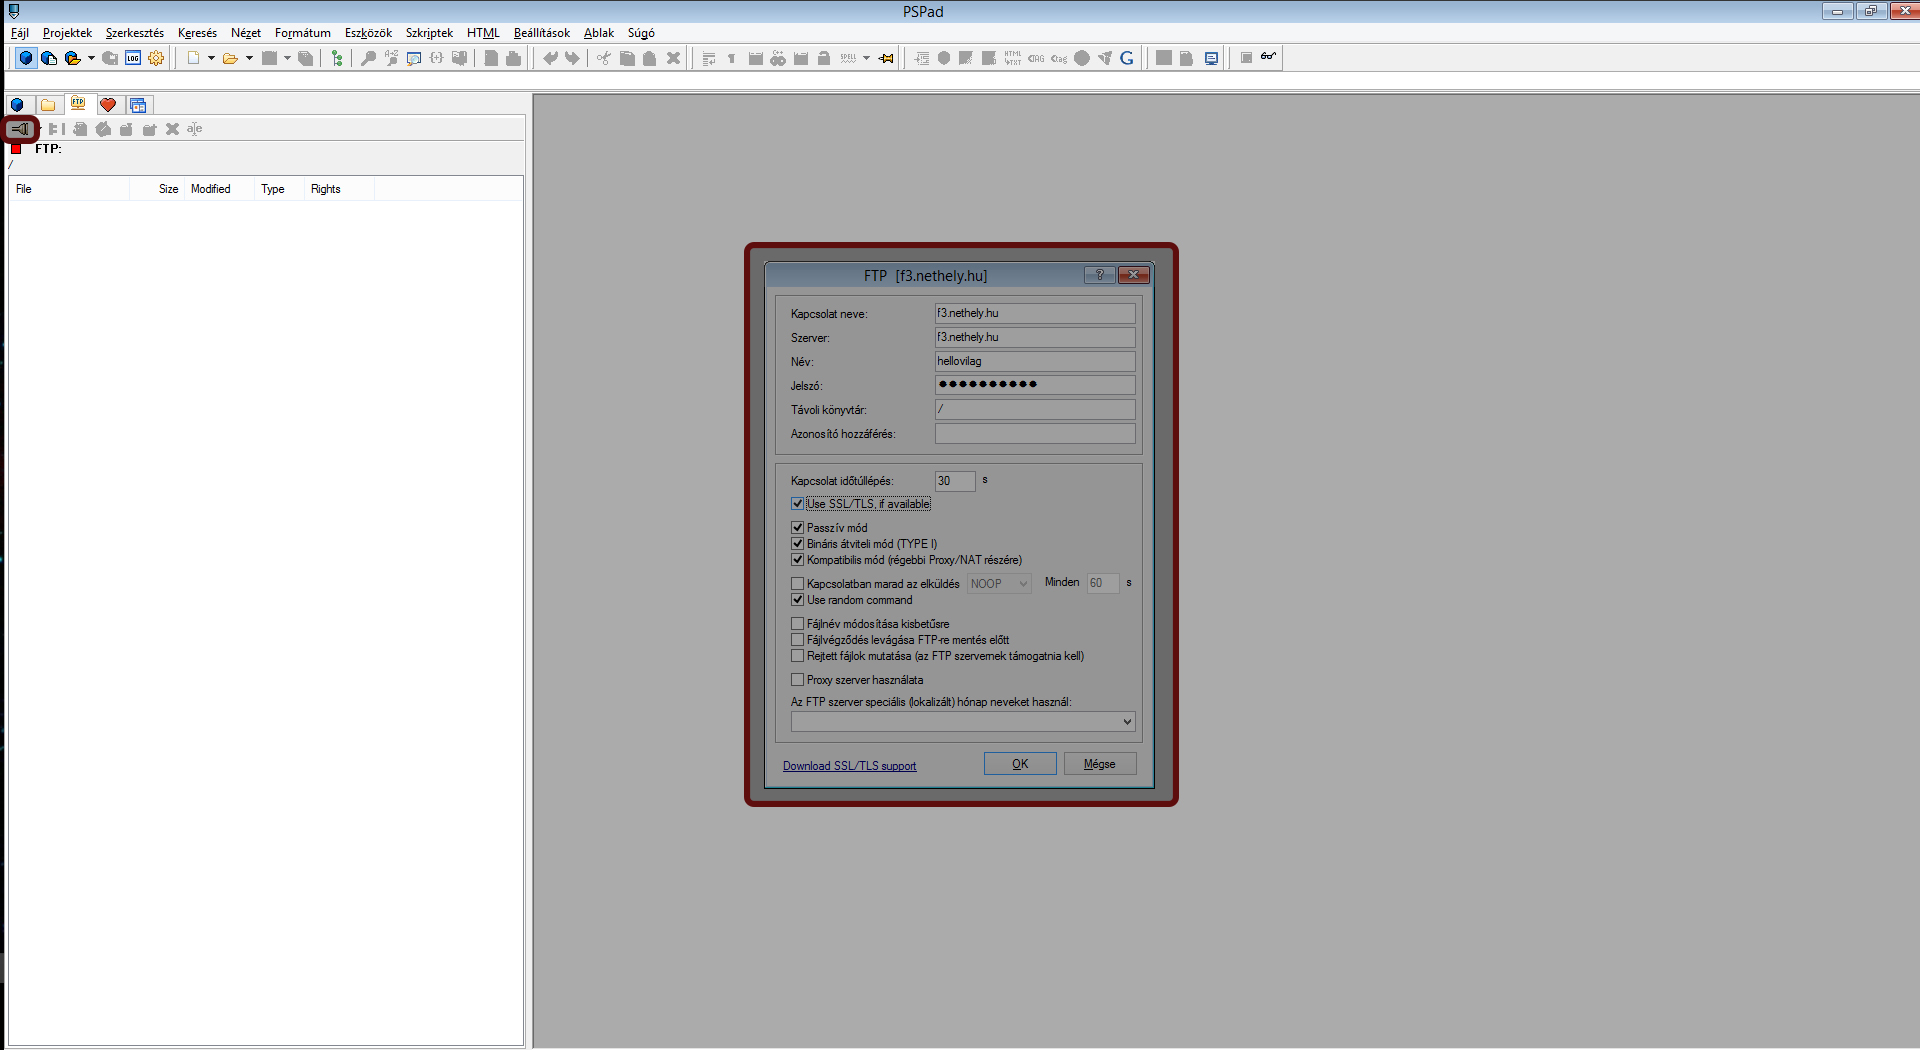Click the open file folder icon

230,58
